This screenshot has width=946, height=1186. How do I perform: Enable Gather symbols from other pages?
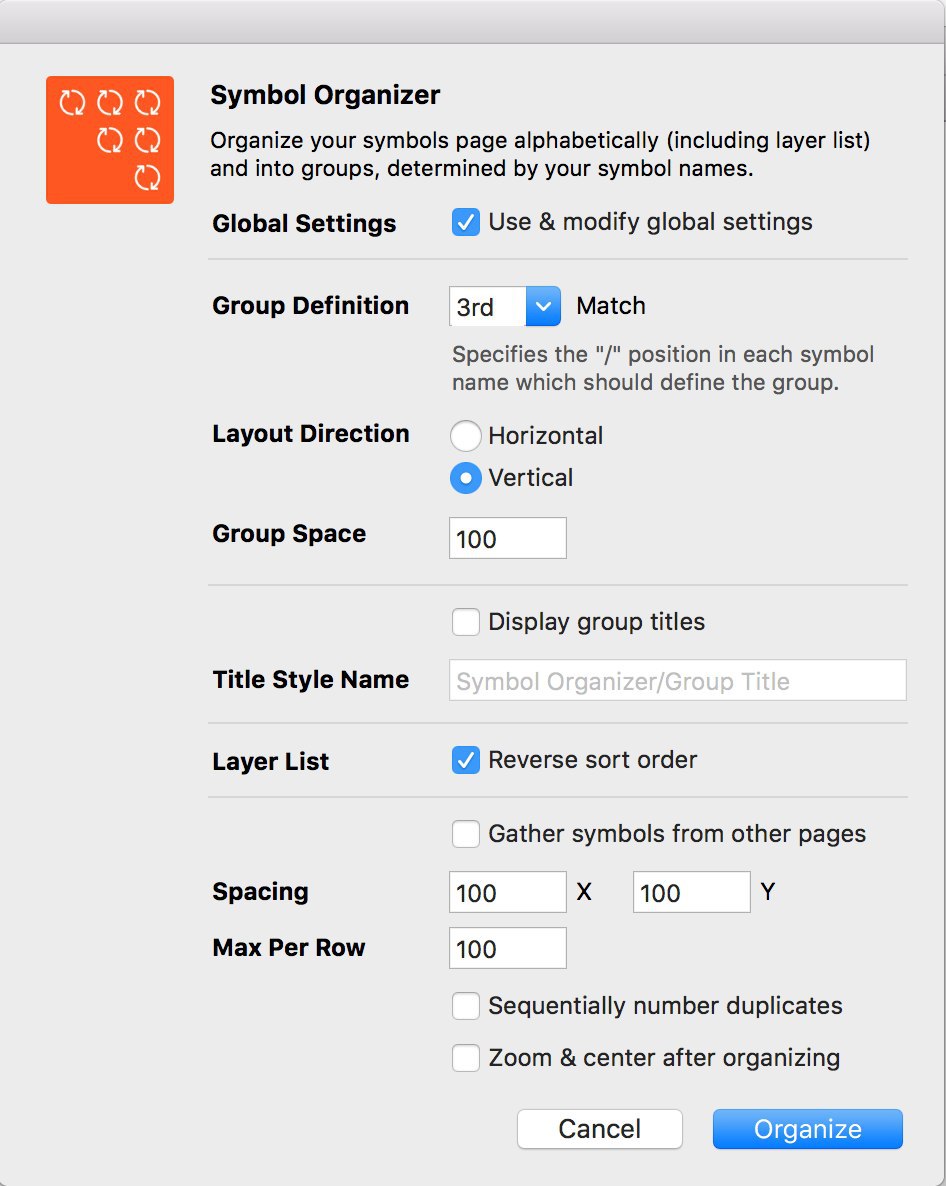(466, 834)
